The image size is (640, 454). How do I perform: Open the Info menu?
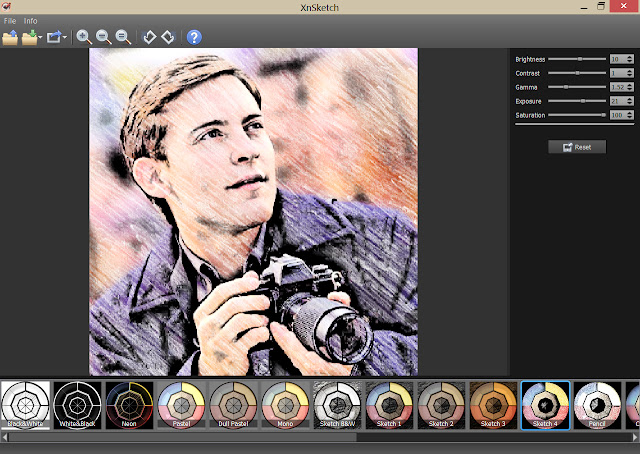(x=30, y=21)
